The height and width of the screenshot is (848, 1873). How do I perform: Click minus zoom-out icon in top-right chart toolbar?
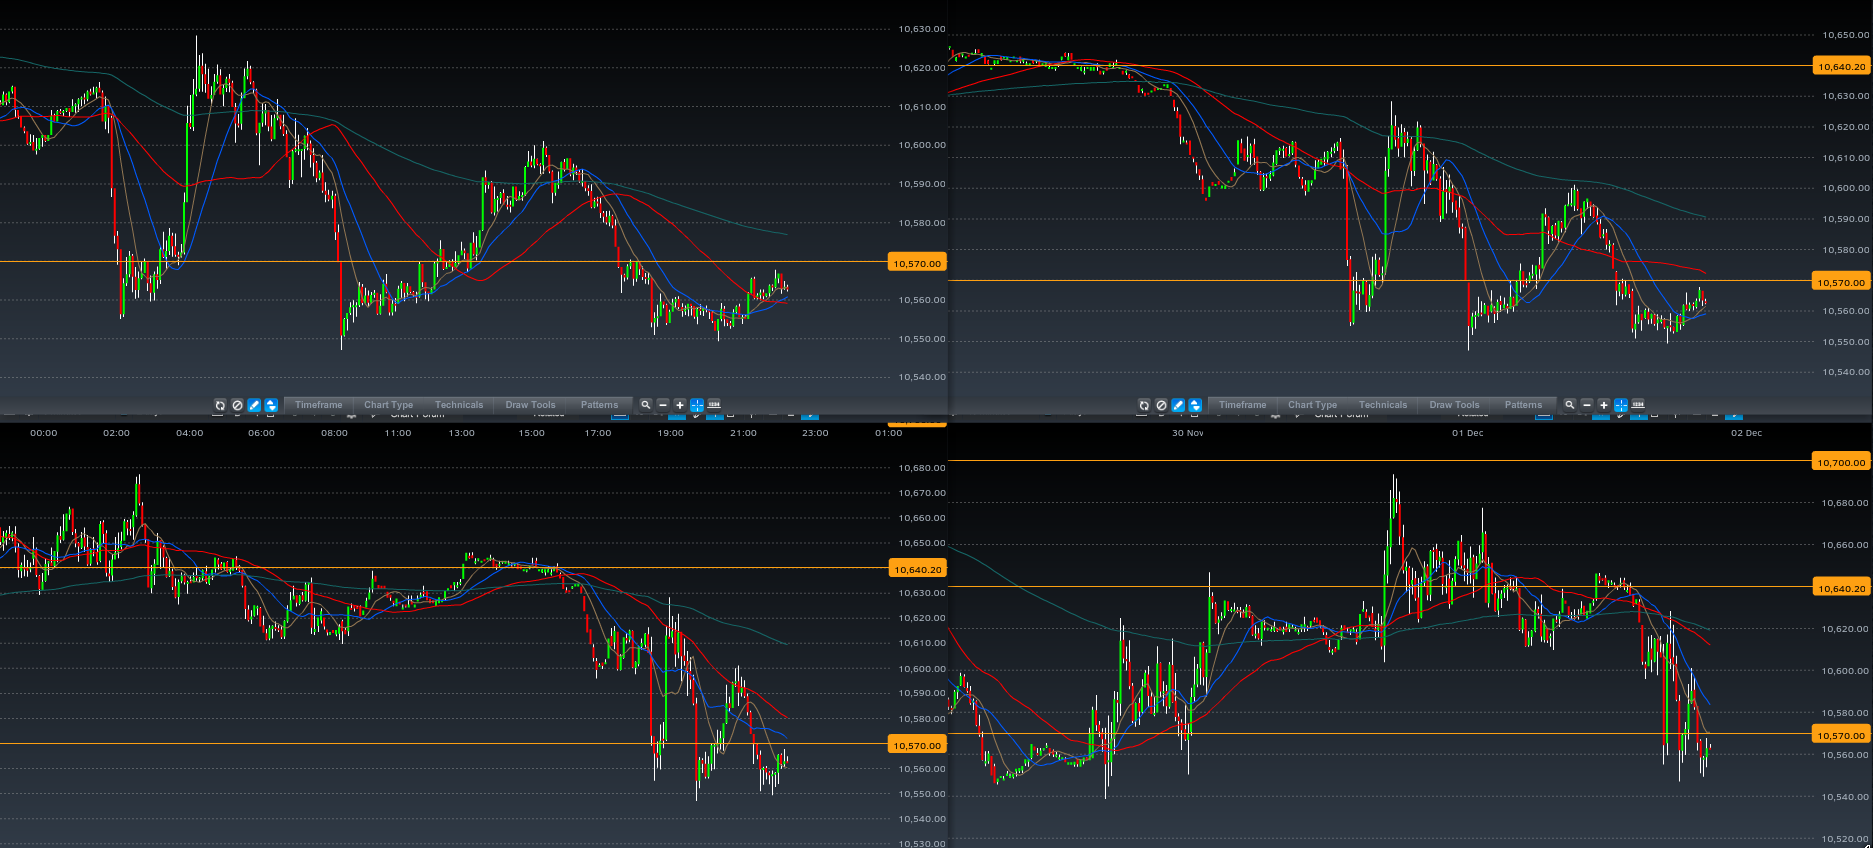coord(1587,405)
